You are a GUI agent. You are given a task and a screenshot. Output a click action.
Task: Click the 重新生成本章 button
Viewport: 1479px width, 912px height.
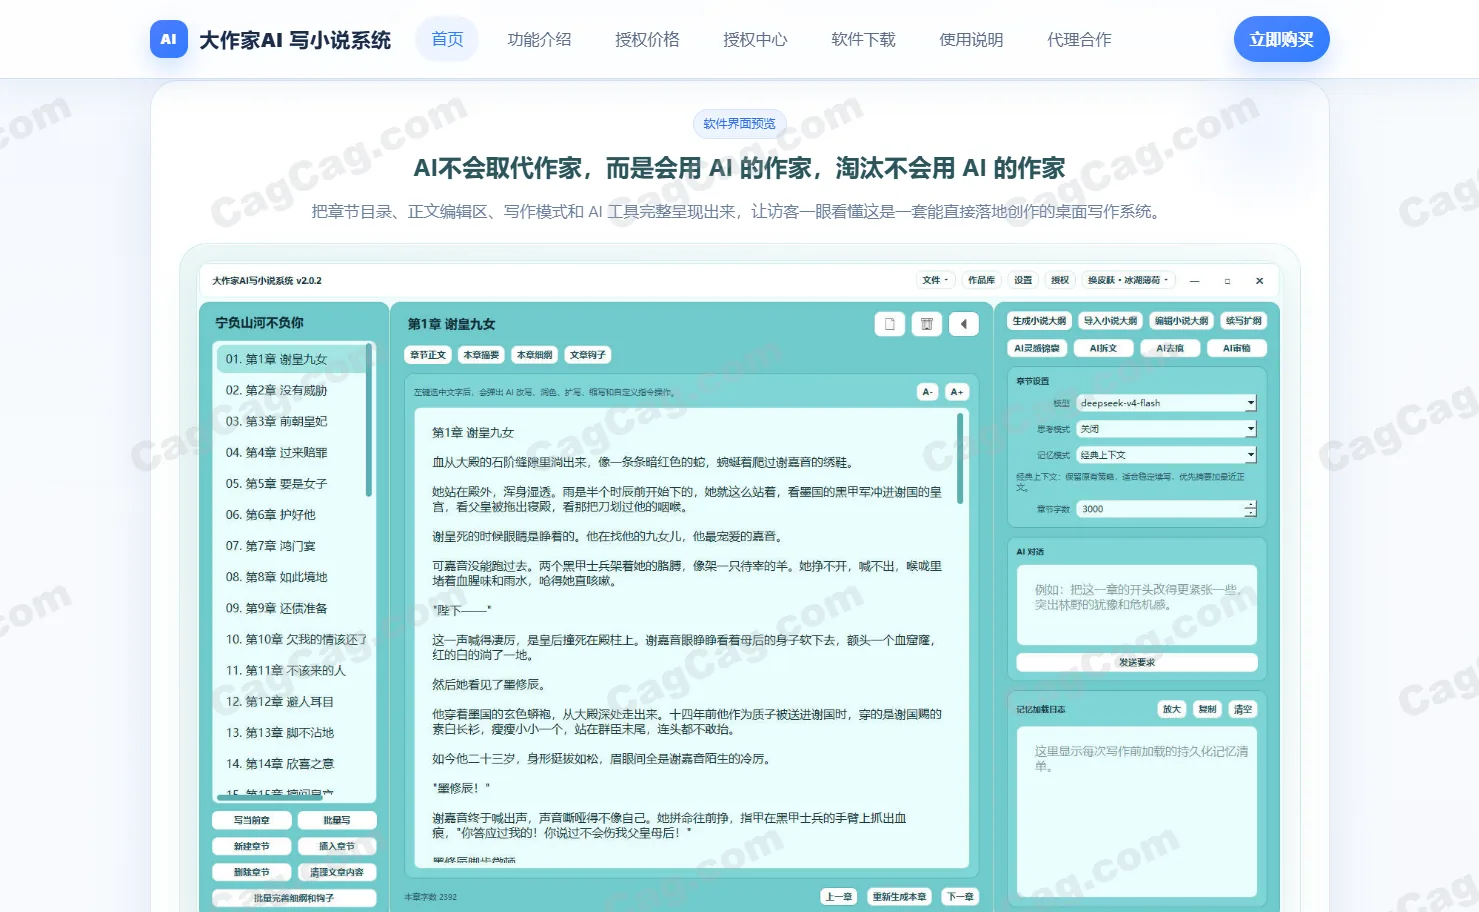(x=899, y=897)
